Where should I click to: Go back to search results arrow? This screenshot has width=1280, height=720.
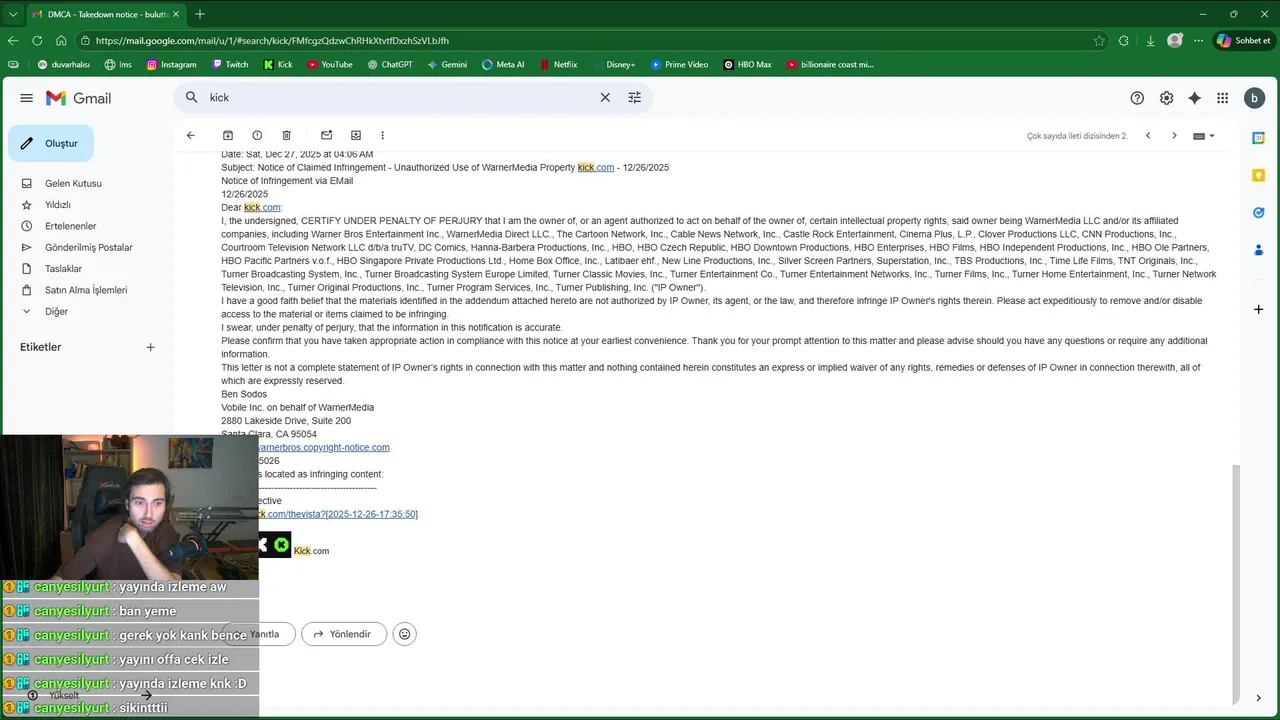point(190,135)
